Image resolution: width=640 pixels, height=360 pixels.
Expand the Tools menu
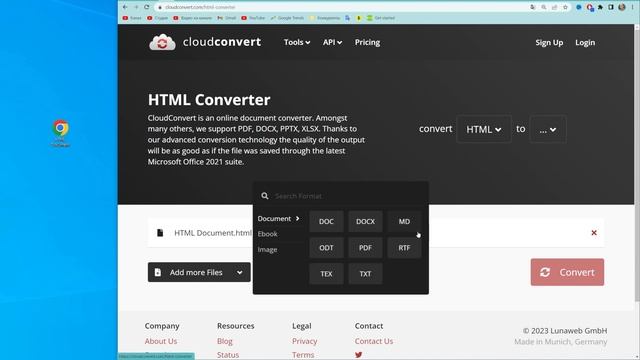pos(297,42)
